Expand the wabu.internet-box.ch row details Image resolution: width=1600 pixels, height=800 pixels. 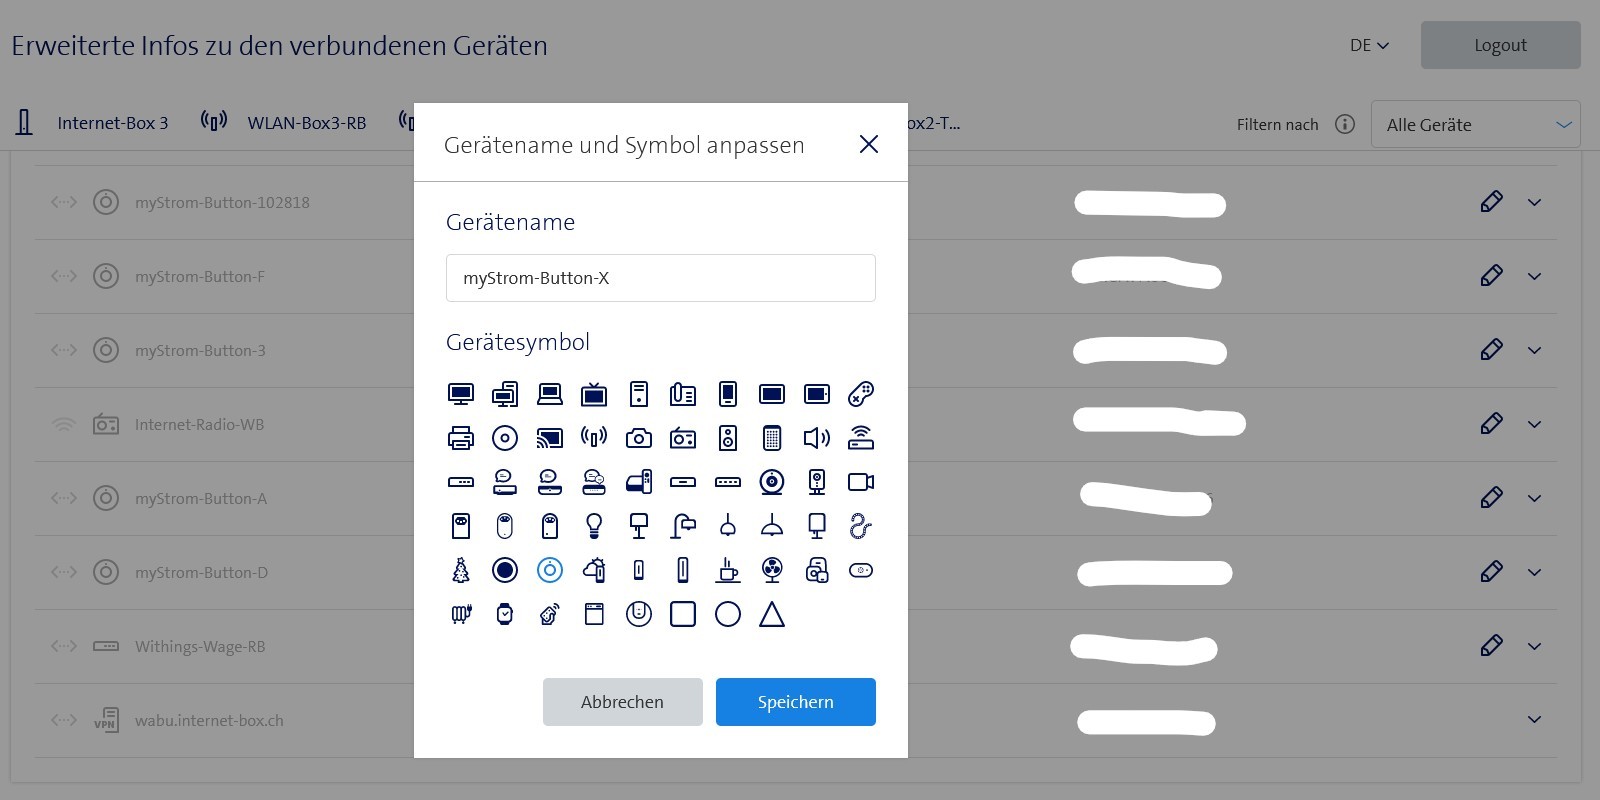tap(1534, 720)
